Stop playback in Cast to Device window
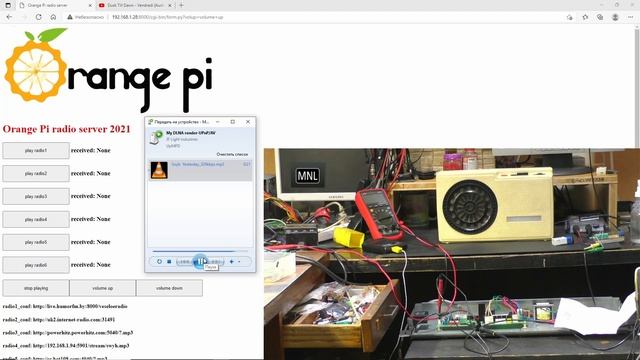 point(169,262)
